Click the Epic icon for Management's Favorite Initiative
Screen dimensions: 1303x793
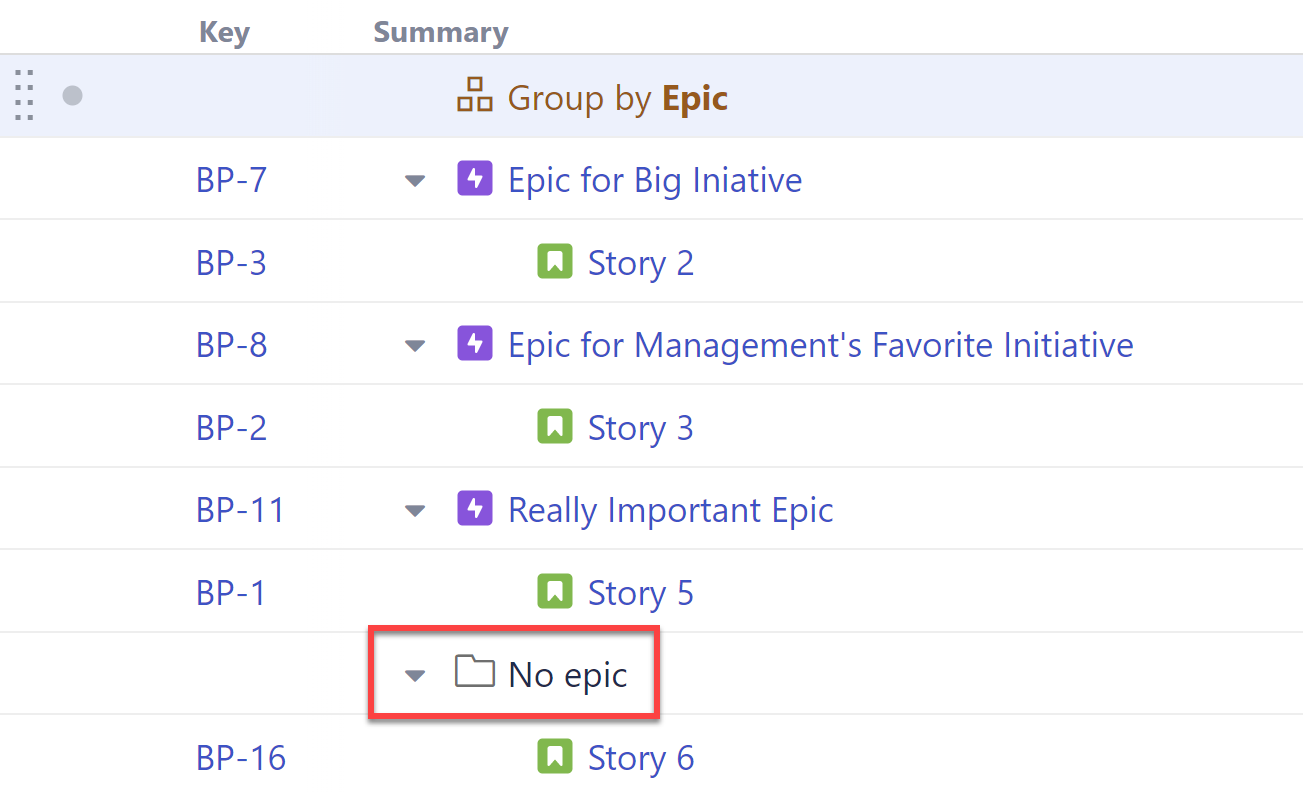click(x=475, y=344)
